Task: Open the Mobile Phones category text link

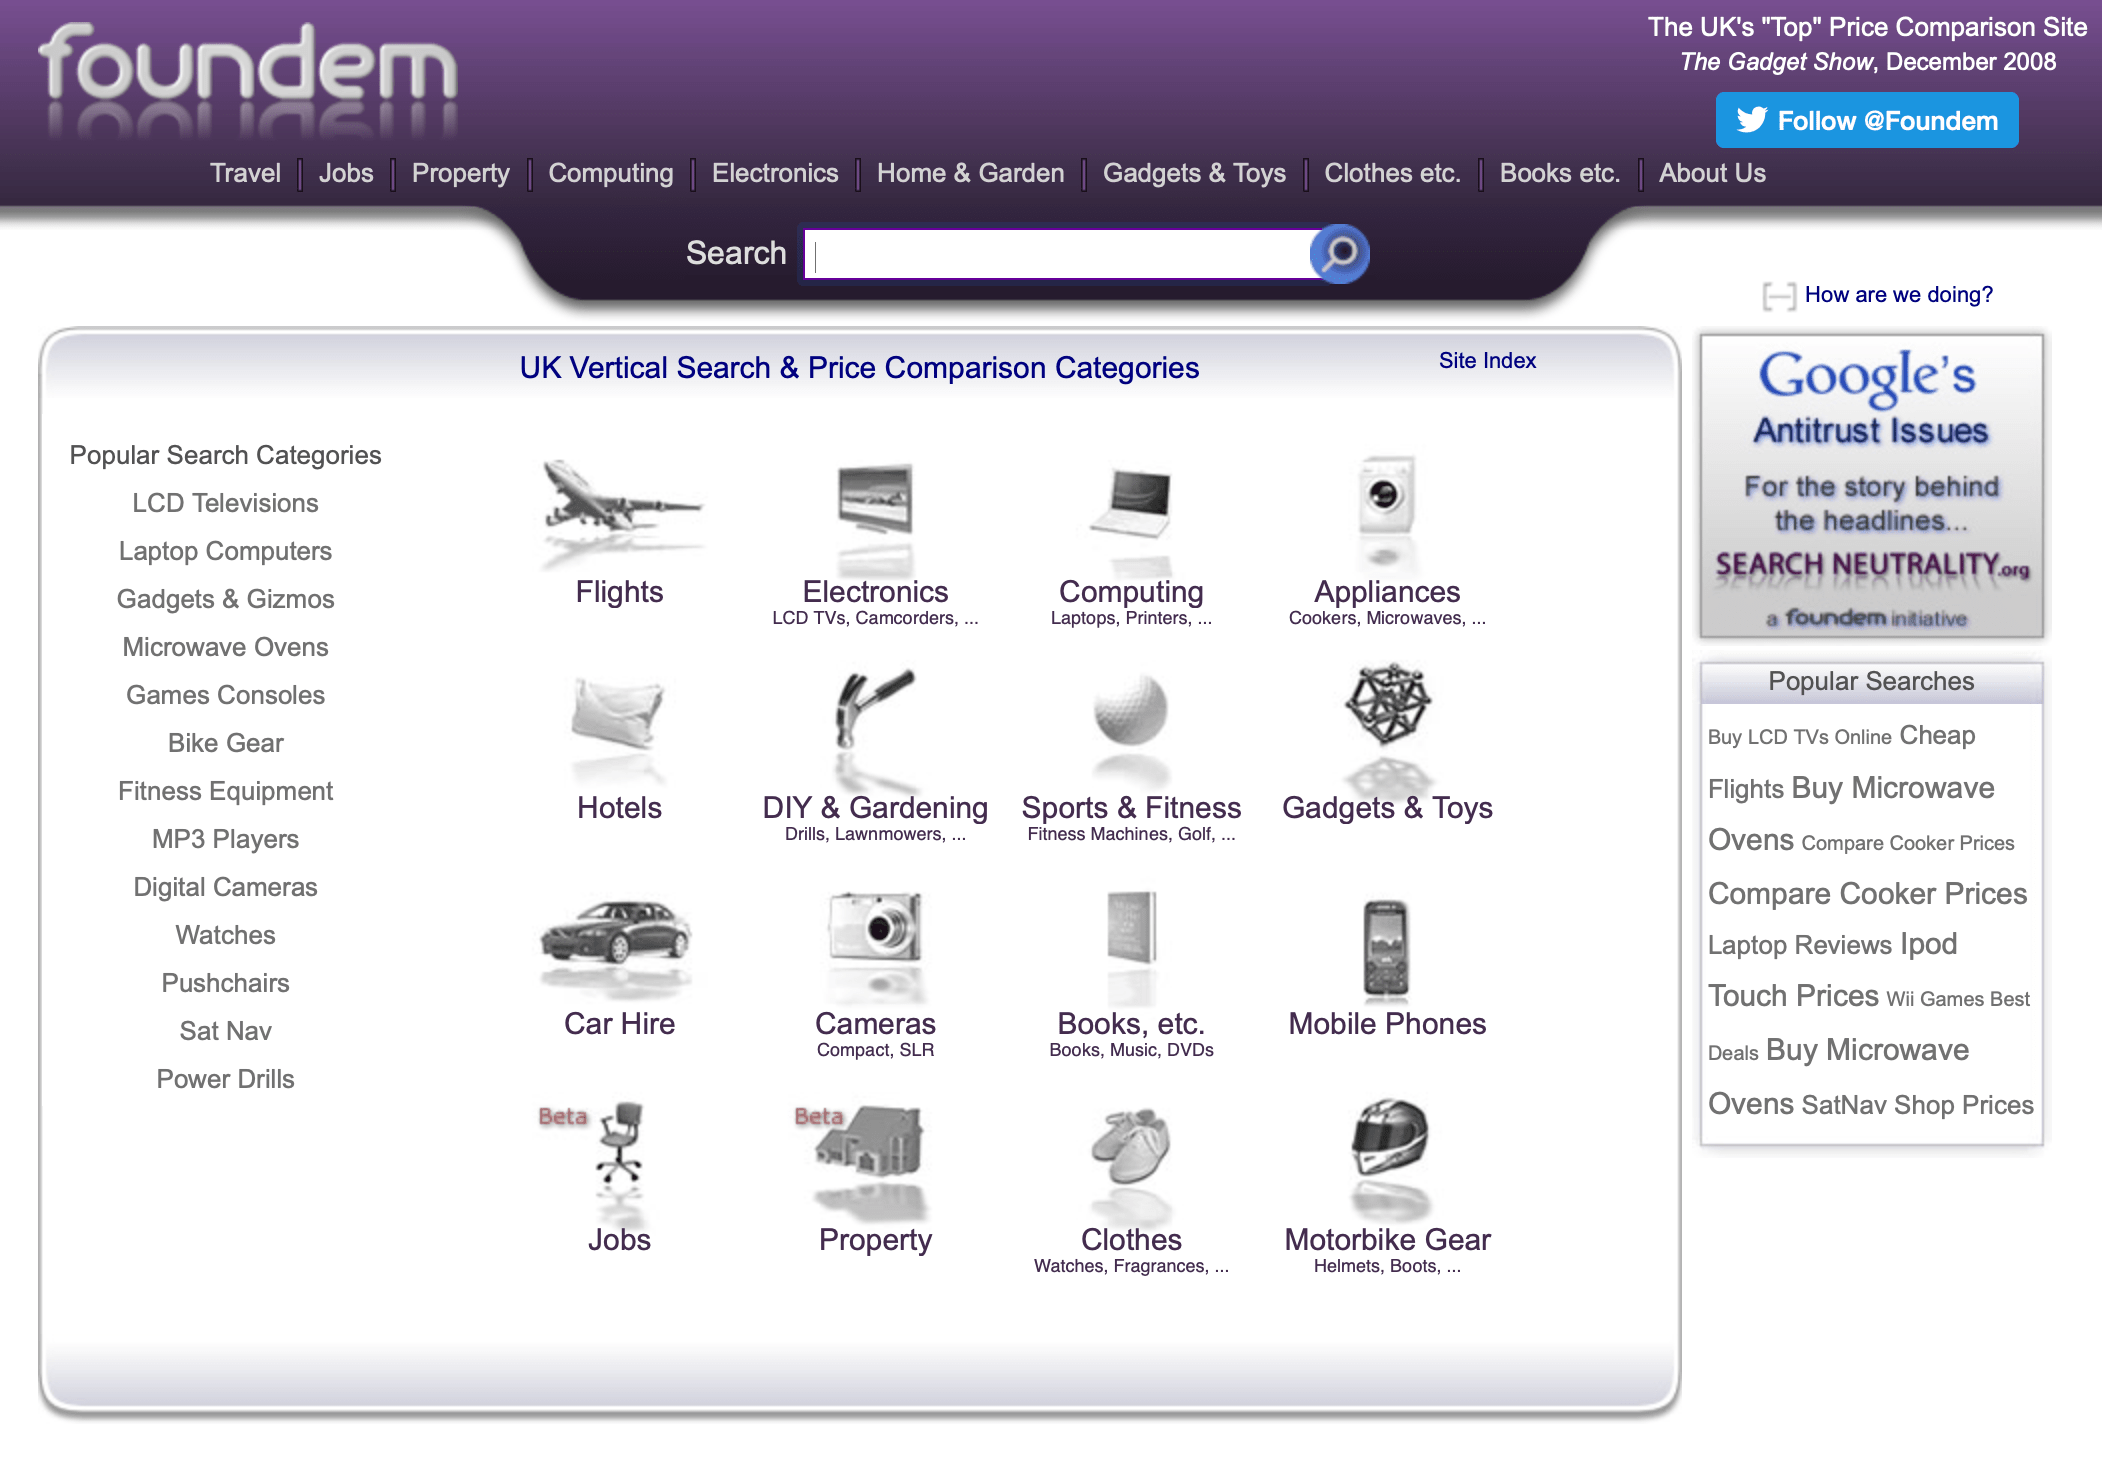Action: click(x=1387, y=1024)
